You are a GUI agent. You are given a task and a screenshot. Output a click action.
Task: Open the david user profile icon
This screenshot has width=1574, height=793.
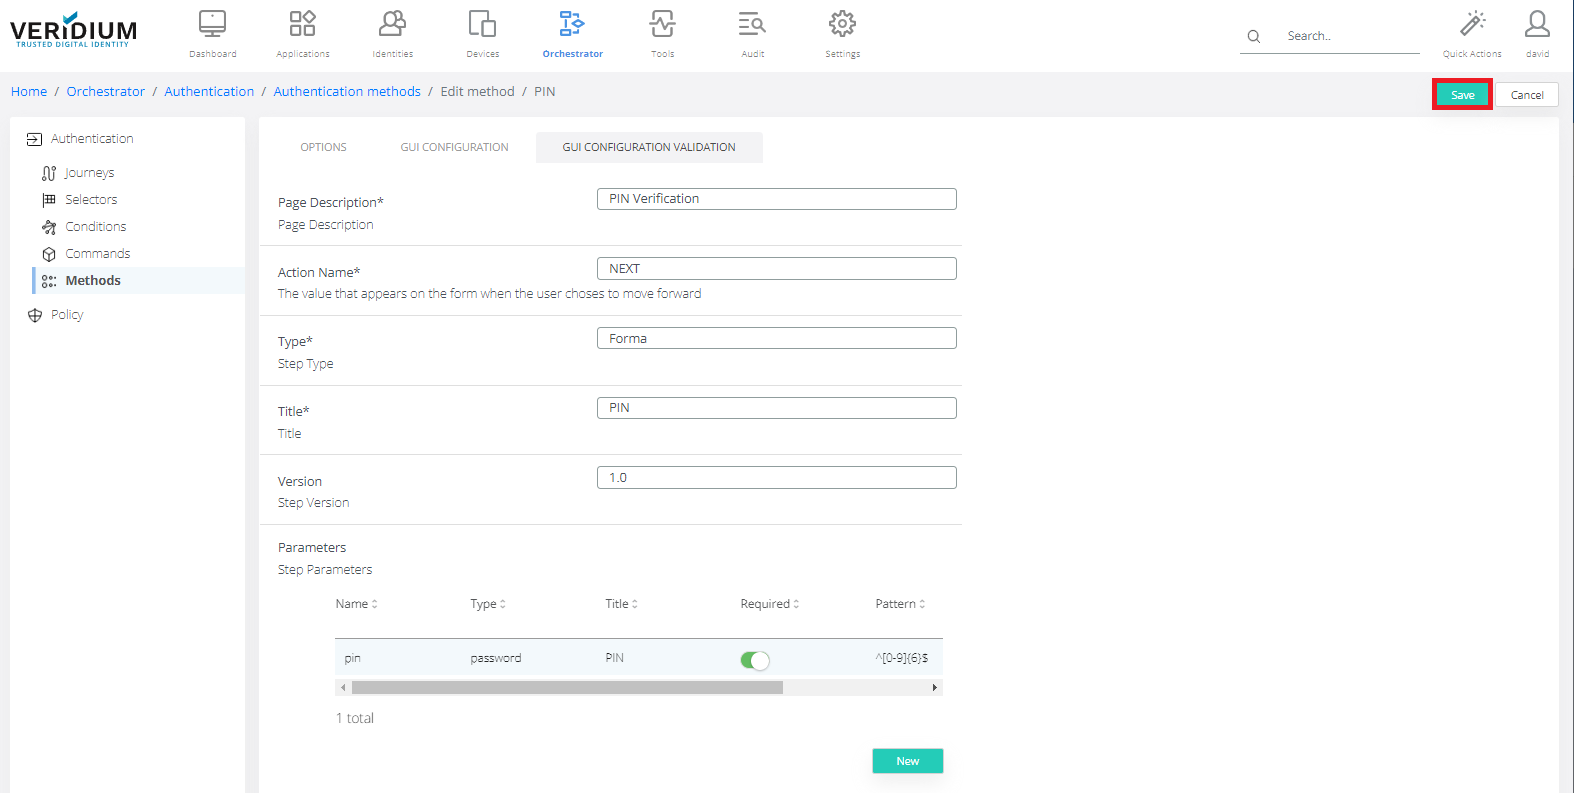coord(1537,24)
